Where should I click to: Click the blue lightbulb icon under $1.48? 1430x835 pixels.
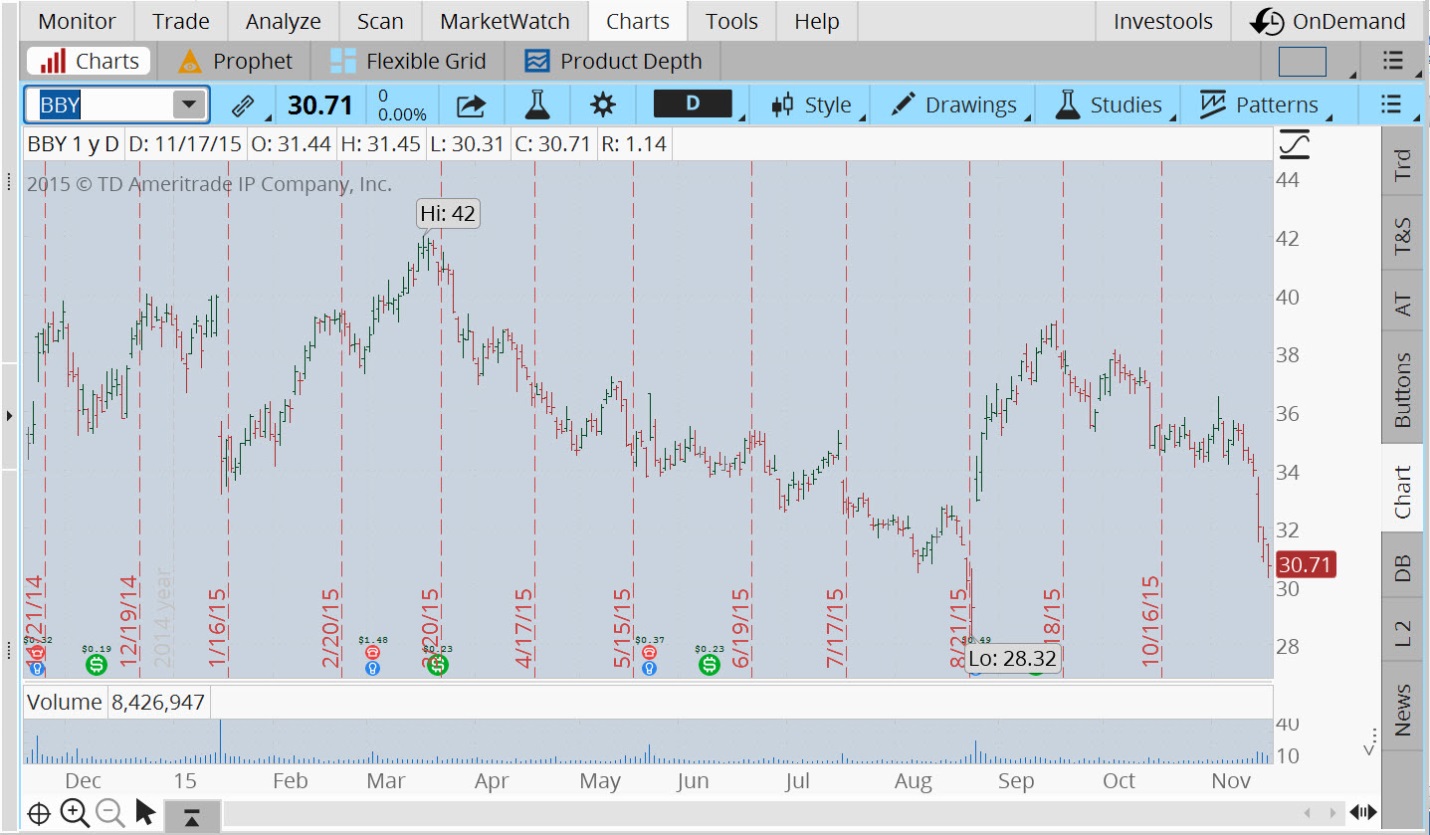click(372, 668)
